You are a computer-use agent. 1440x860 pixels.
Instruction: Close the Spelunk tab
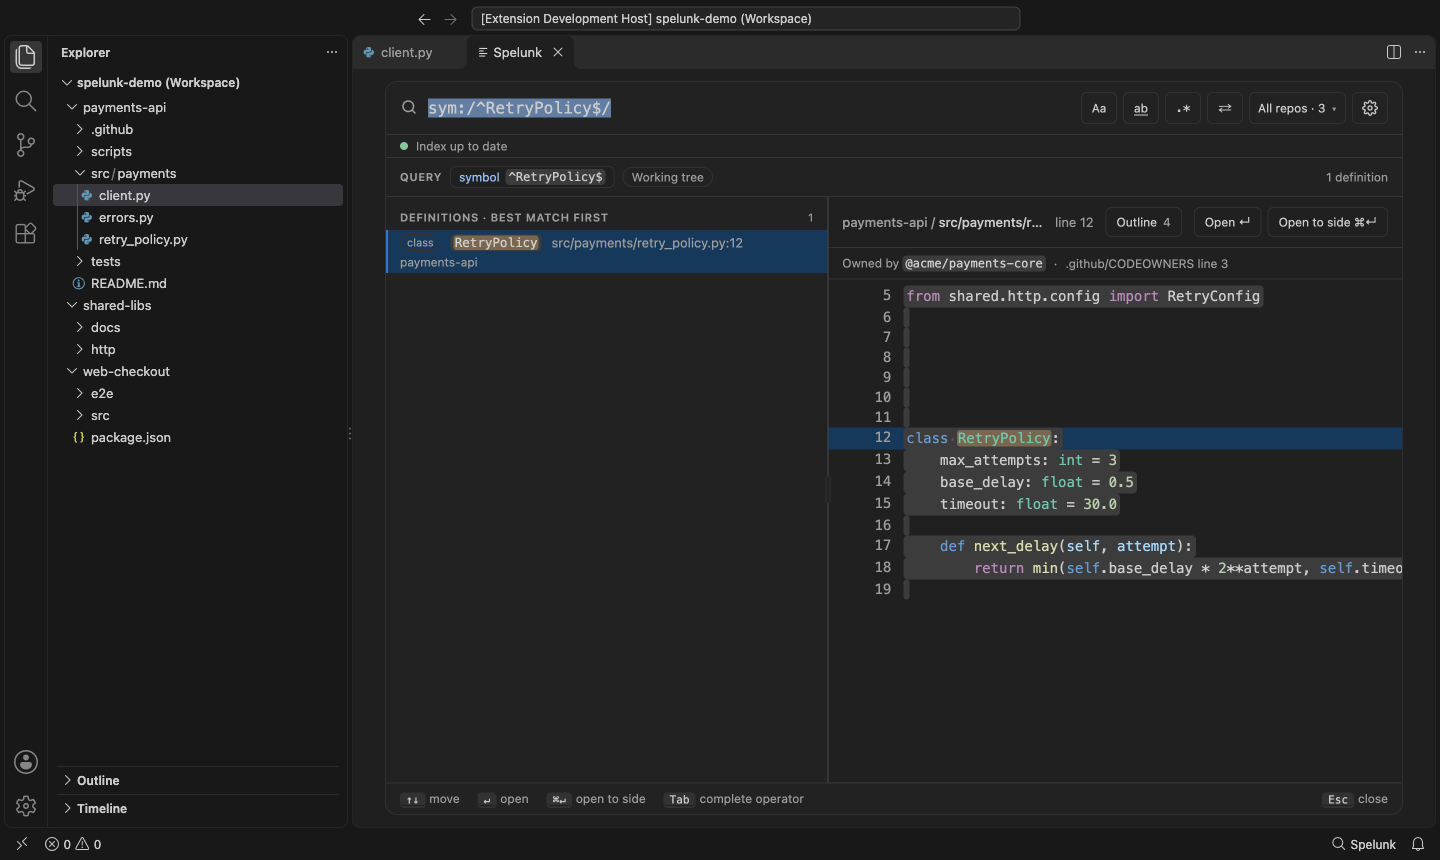558,52
